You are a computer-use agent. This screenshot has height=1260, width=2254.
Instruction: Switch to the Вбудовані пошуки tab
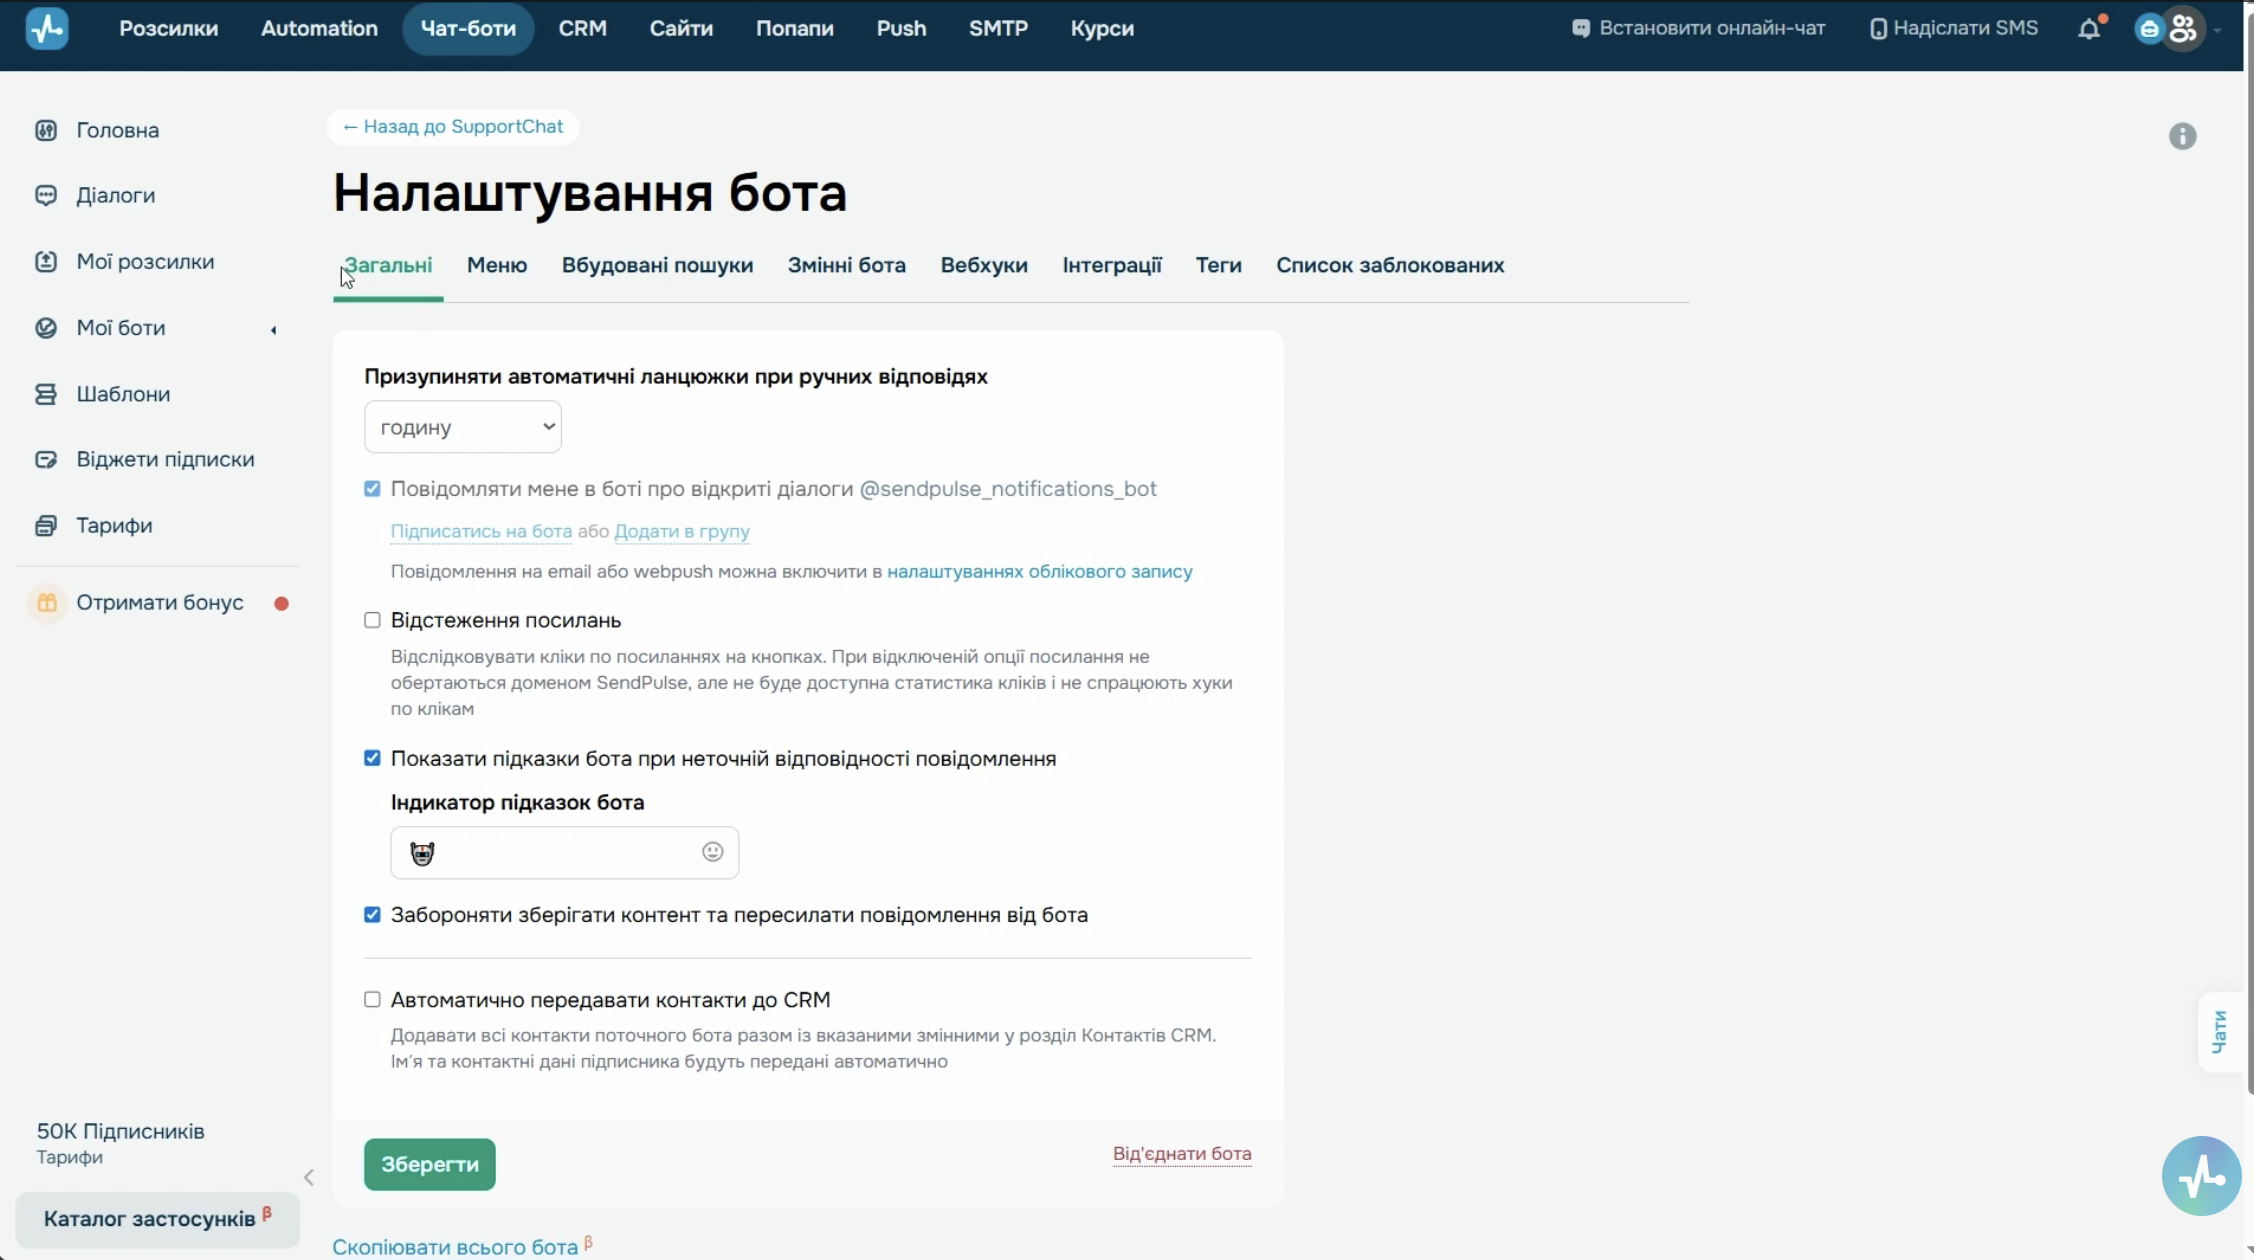[x=657, y=265]
